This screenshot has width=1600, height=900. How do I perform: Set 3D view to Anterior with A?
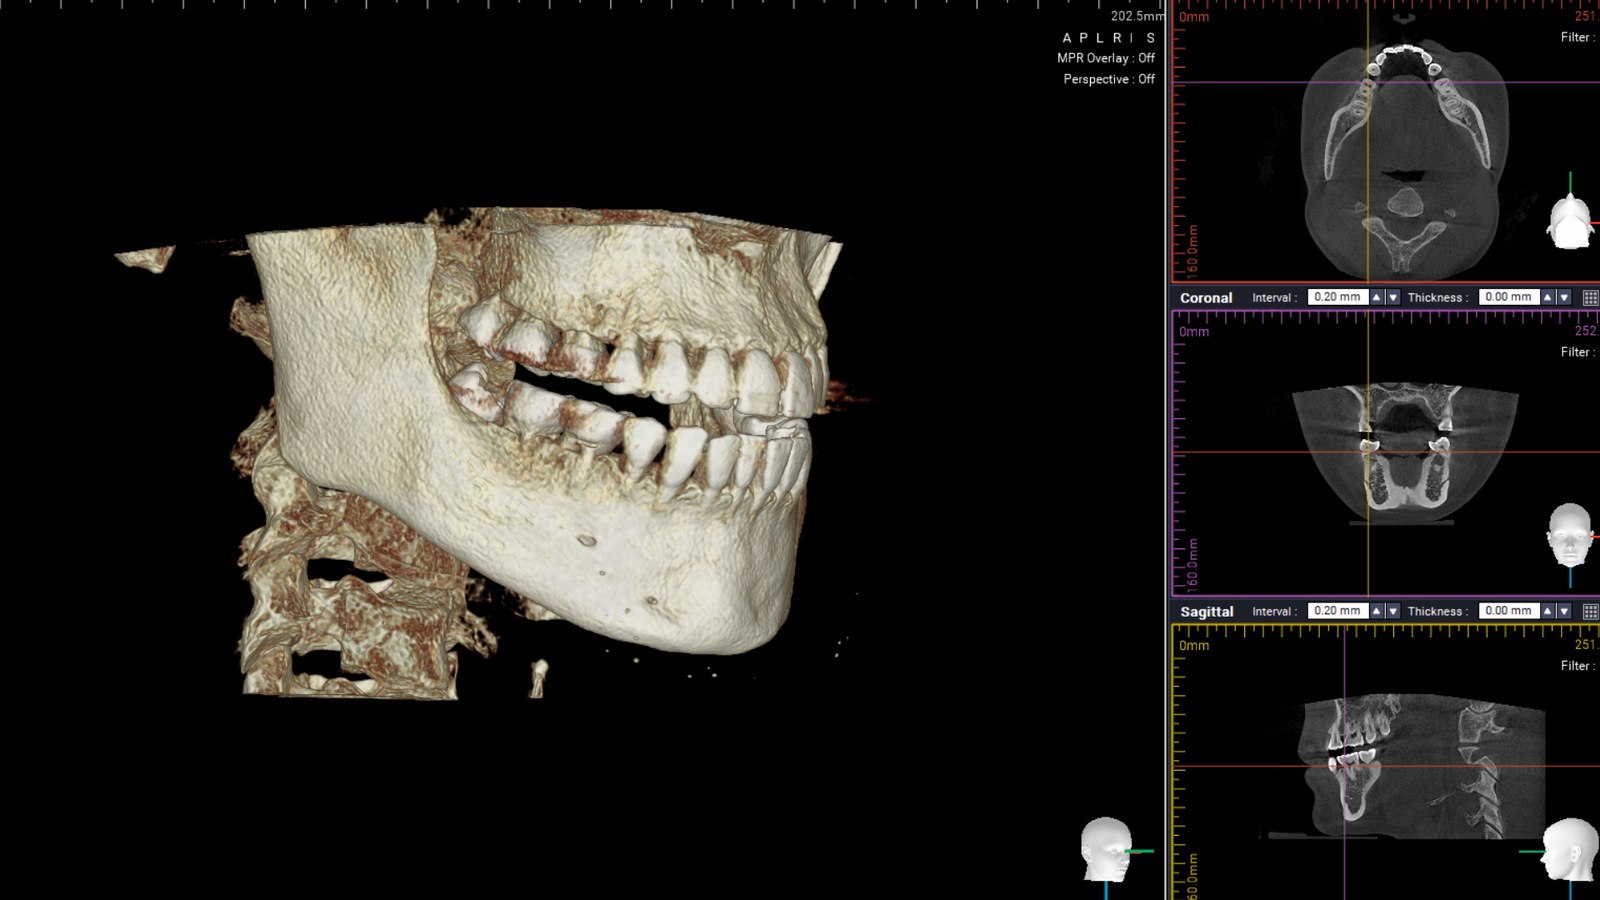pyautogui.click(x=1067, y=38)
